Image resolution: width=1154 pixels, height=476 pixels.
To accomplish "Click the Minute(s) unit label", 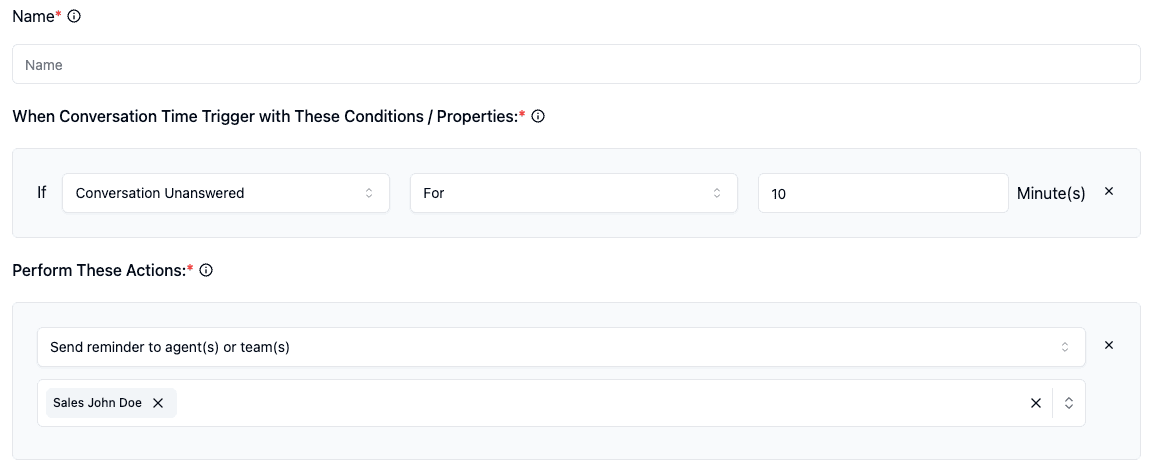I will point(1051,193).
